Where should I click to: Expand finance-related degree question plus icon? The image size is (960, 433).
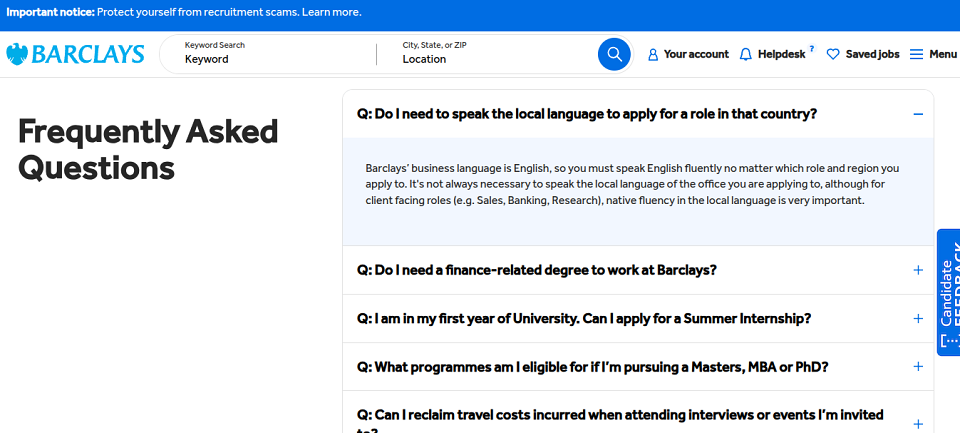[918, 270]
